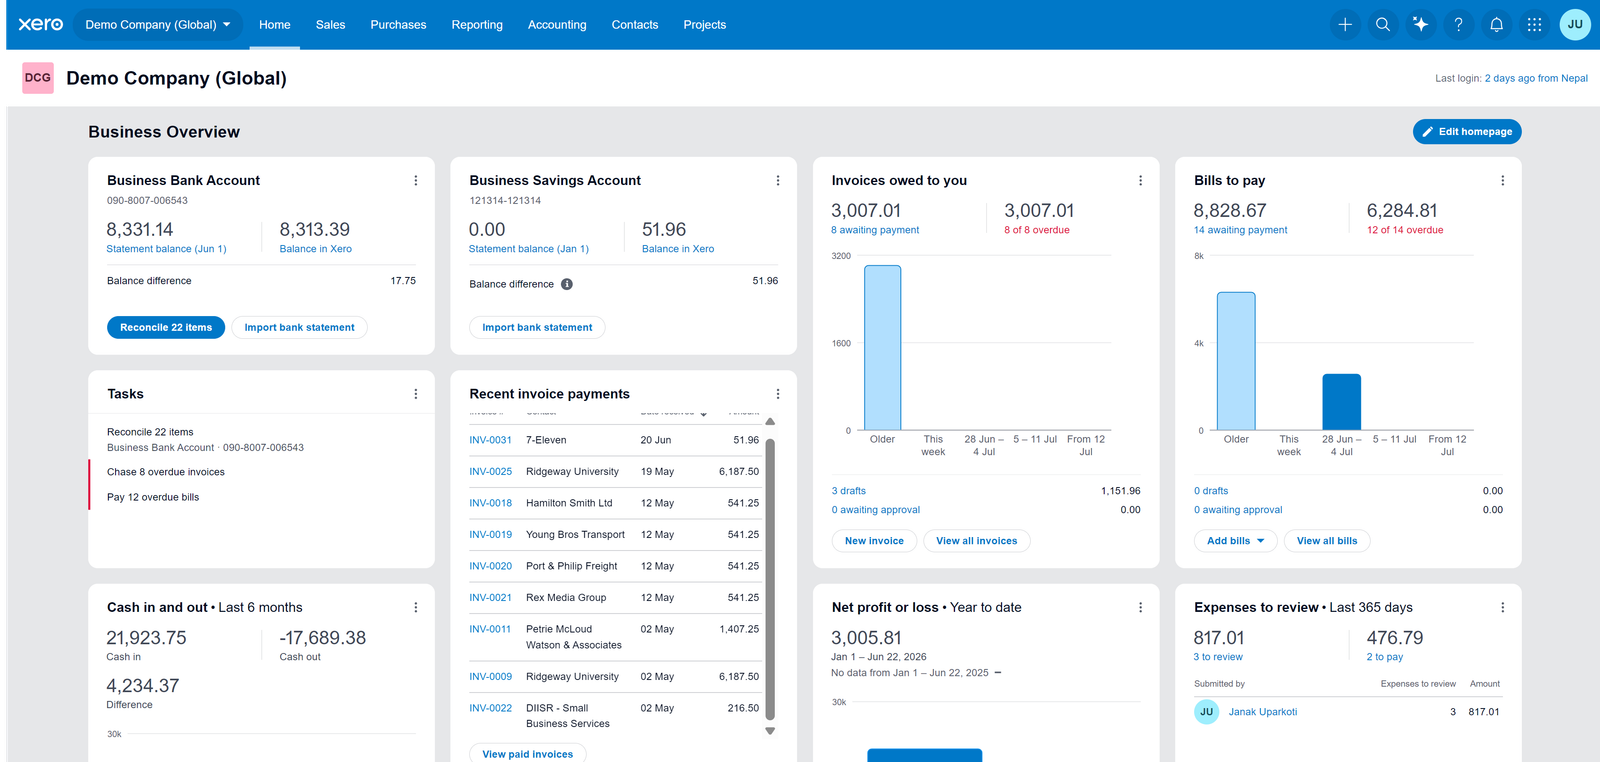
Task: Click View all invoices button
Action: [977, 541]
